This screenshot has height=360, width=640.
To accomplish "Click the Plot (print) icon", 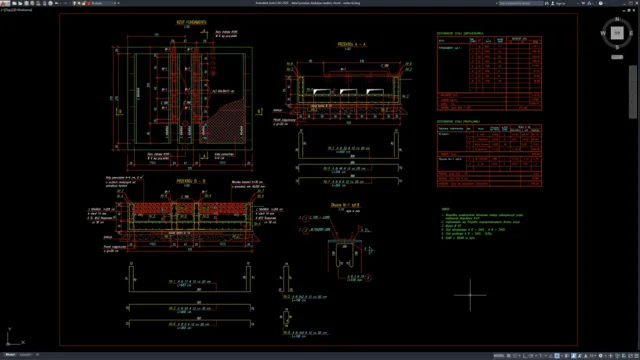I will [51, 3].
